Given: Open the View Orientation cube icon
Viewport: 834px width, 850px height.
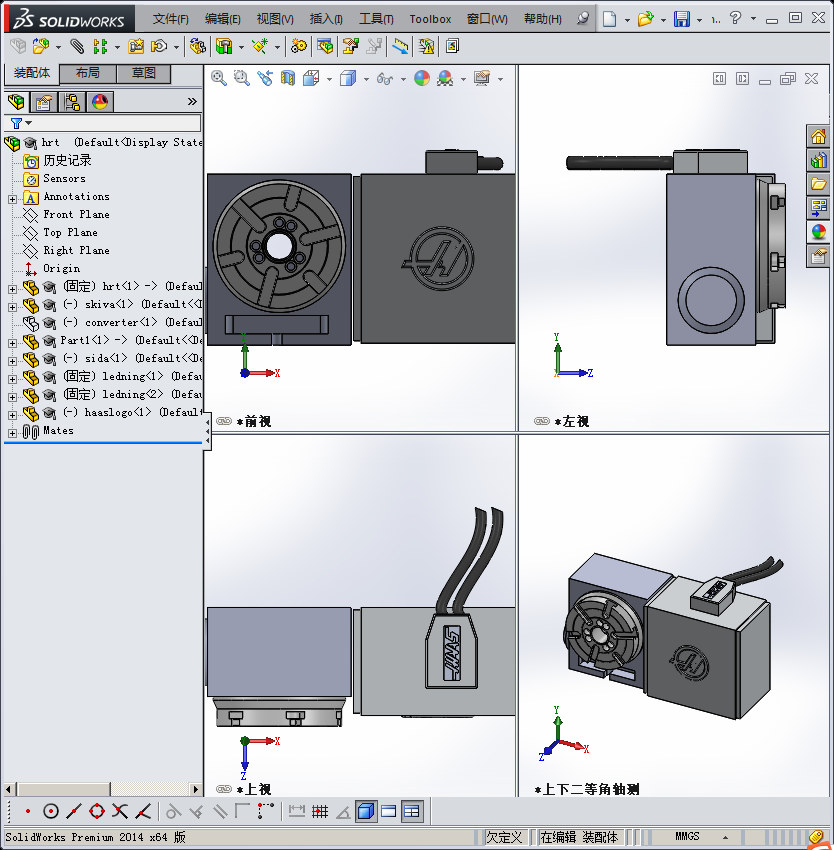Looking at the screenshot, I should (x=311, y=78).
